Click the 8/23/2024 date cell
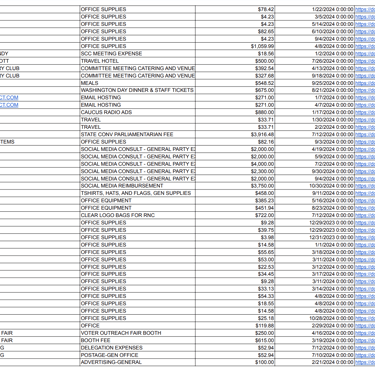 tap(315, 208)
